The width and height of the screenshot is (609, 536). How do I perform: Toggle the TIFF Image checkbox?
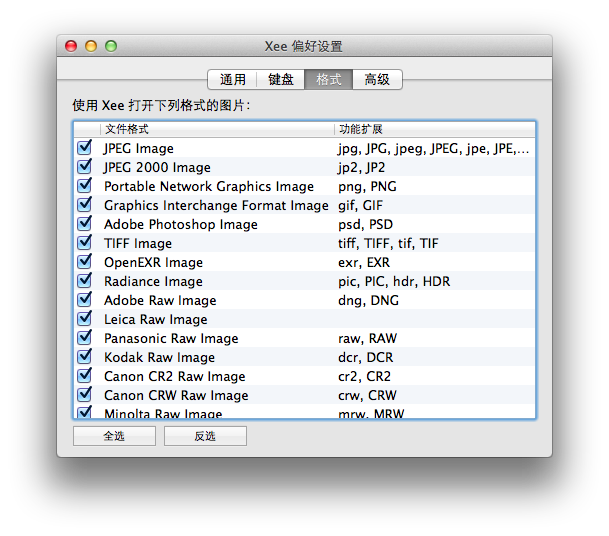(x=84, y=243)
